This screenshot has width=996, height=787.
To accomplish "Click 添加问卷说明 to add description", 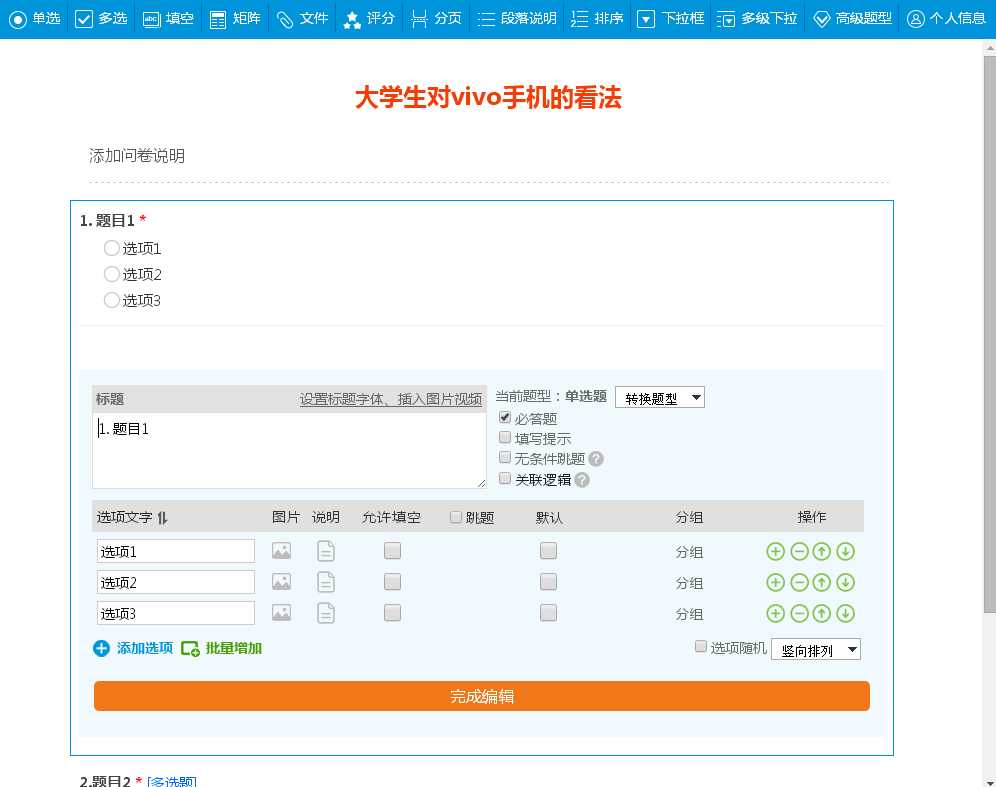I will pos(137,156).
